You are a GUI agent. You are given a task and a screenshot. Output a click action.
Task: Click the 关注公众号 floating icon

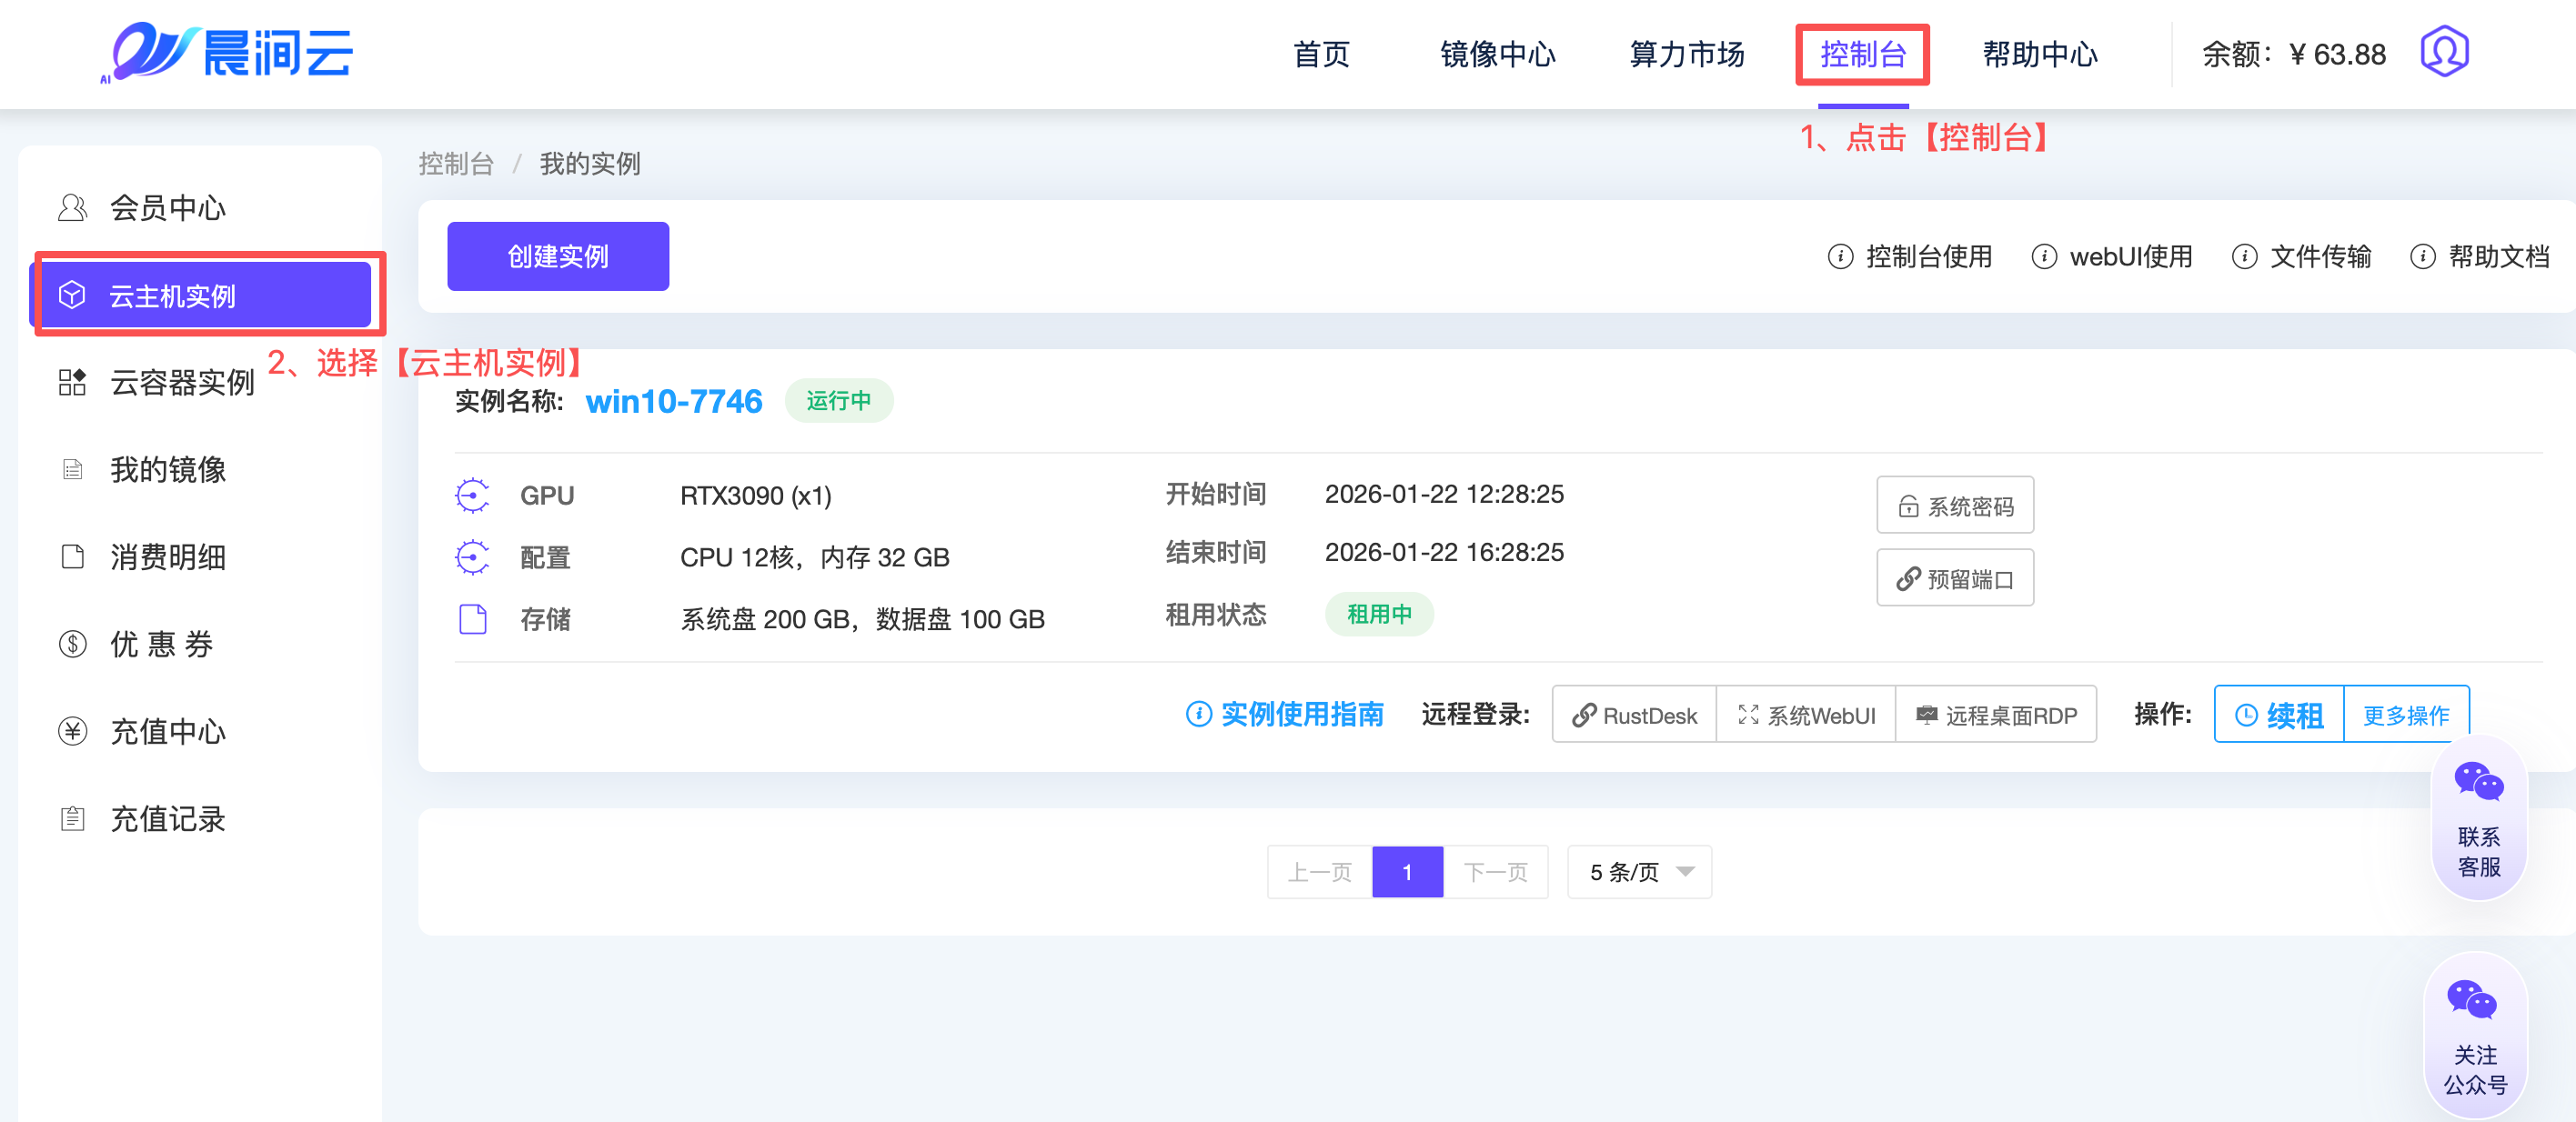[2475, 1035]
